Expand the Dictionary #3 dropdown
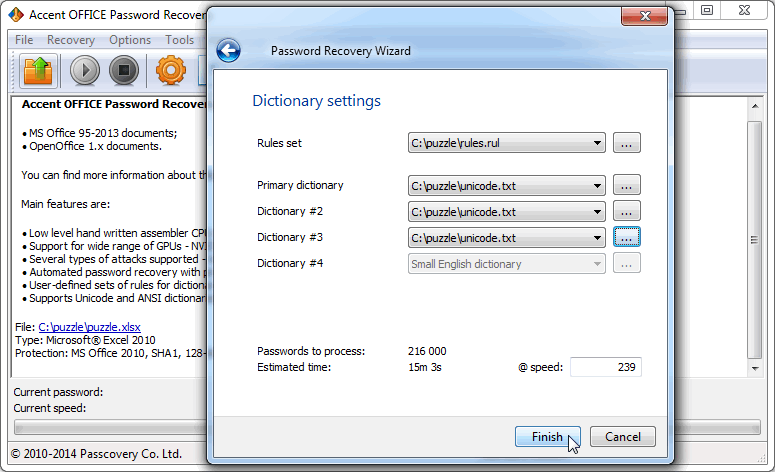775x472 pixels. pyautogui.click(x=597, y=237)
